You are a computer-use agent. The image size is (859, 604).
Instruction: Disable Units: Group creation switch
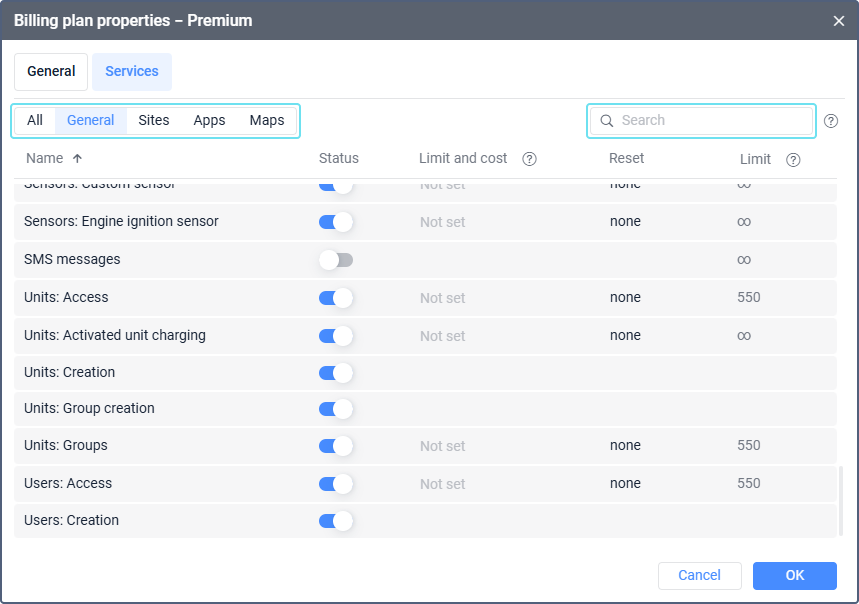pyautogui.click(x=336, y=409)
